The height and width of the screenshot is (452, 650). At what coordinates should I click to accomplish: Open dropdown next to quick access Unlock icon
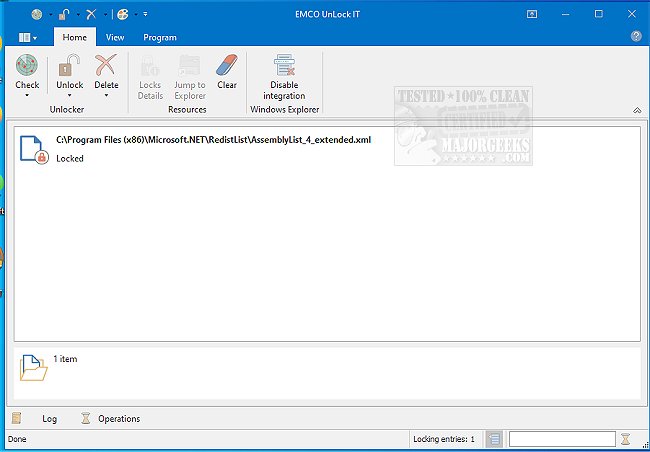pos(78,15)
